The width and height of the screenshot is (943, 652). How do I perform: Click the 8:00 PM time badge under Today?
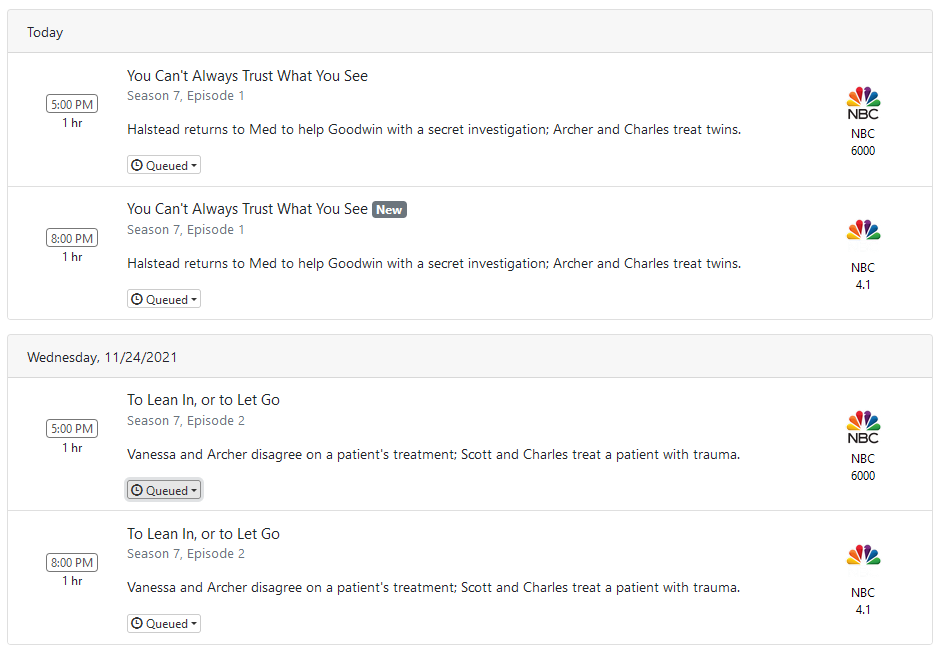tap(72, 238)
